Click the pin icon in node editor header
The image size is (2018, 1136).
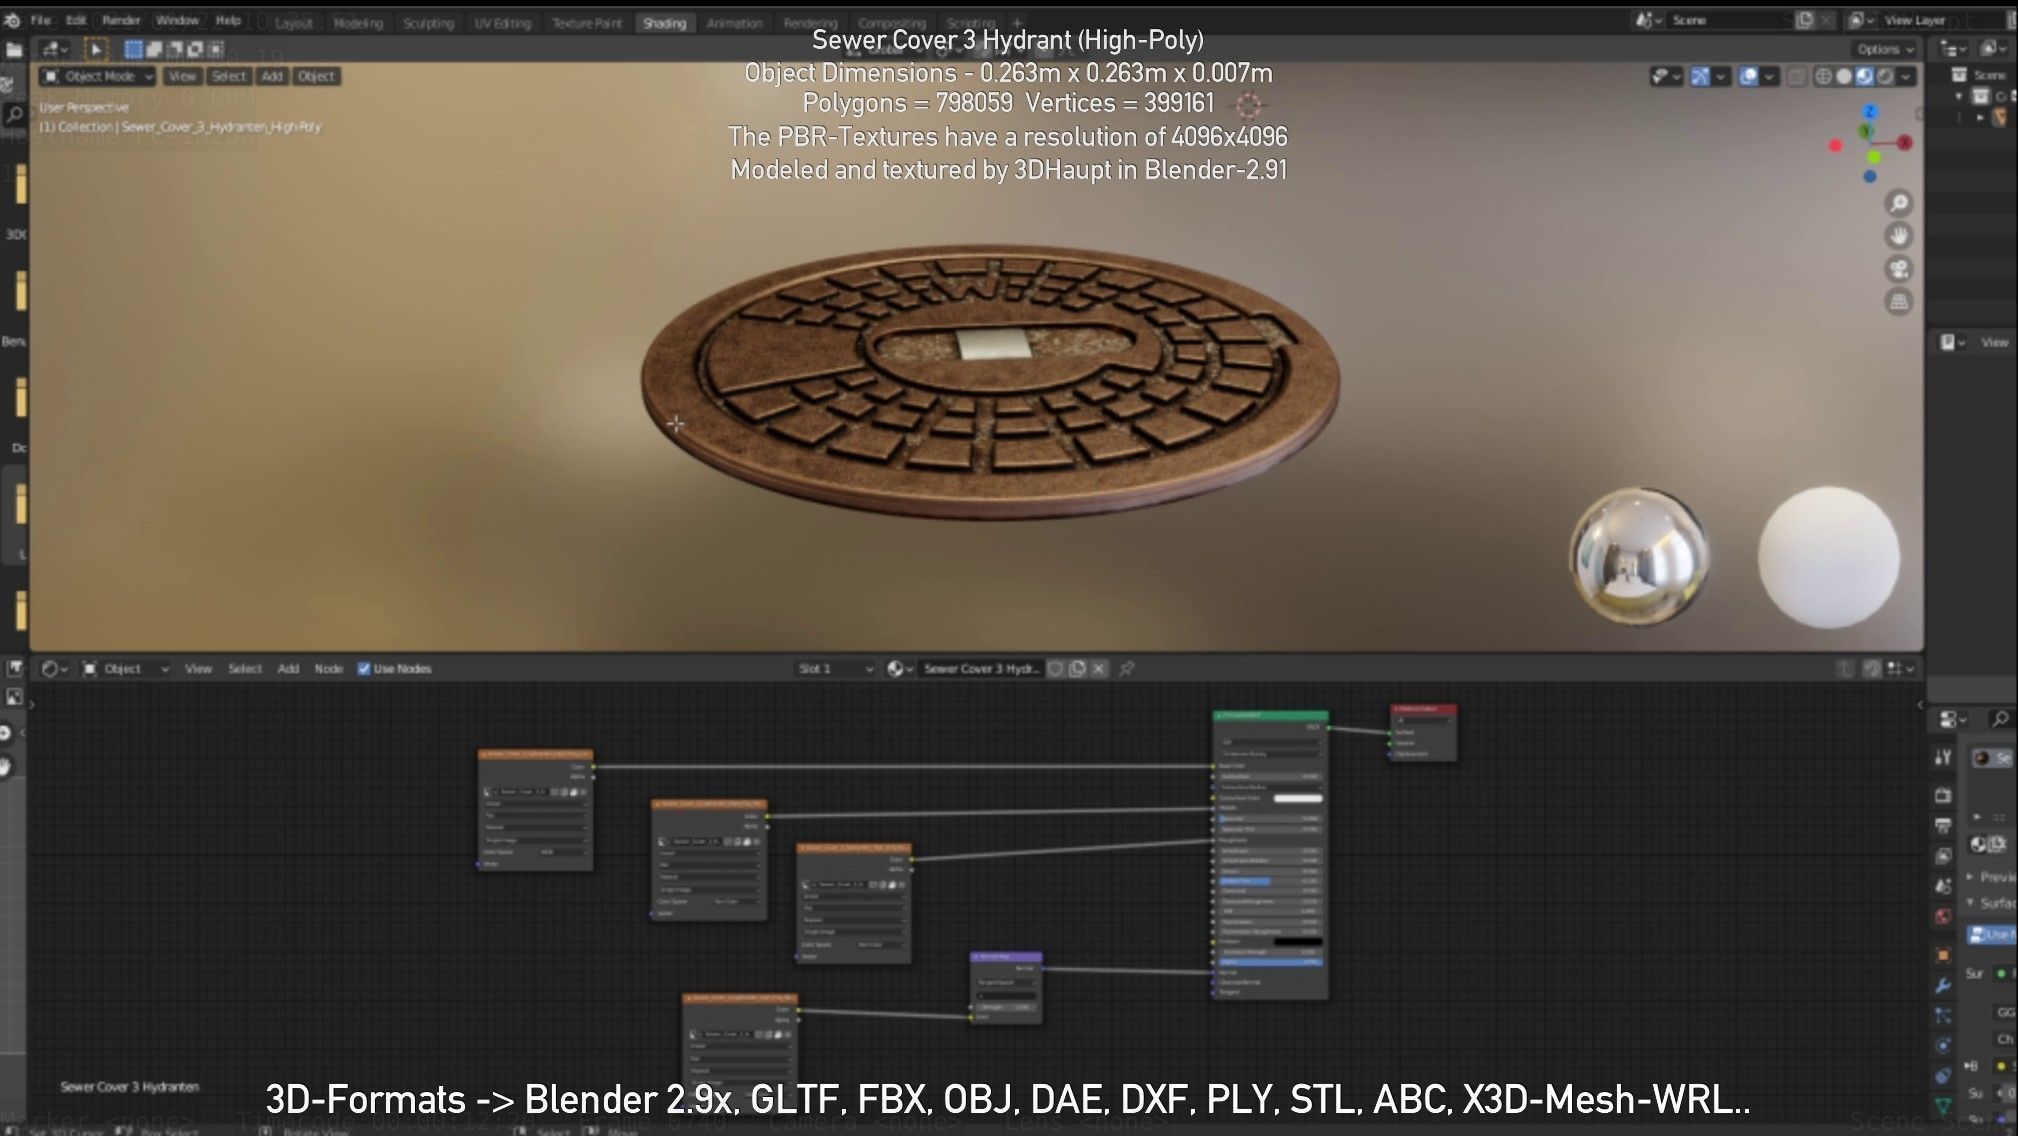coord(1127,668)
